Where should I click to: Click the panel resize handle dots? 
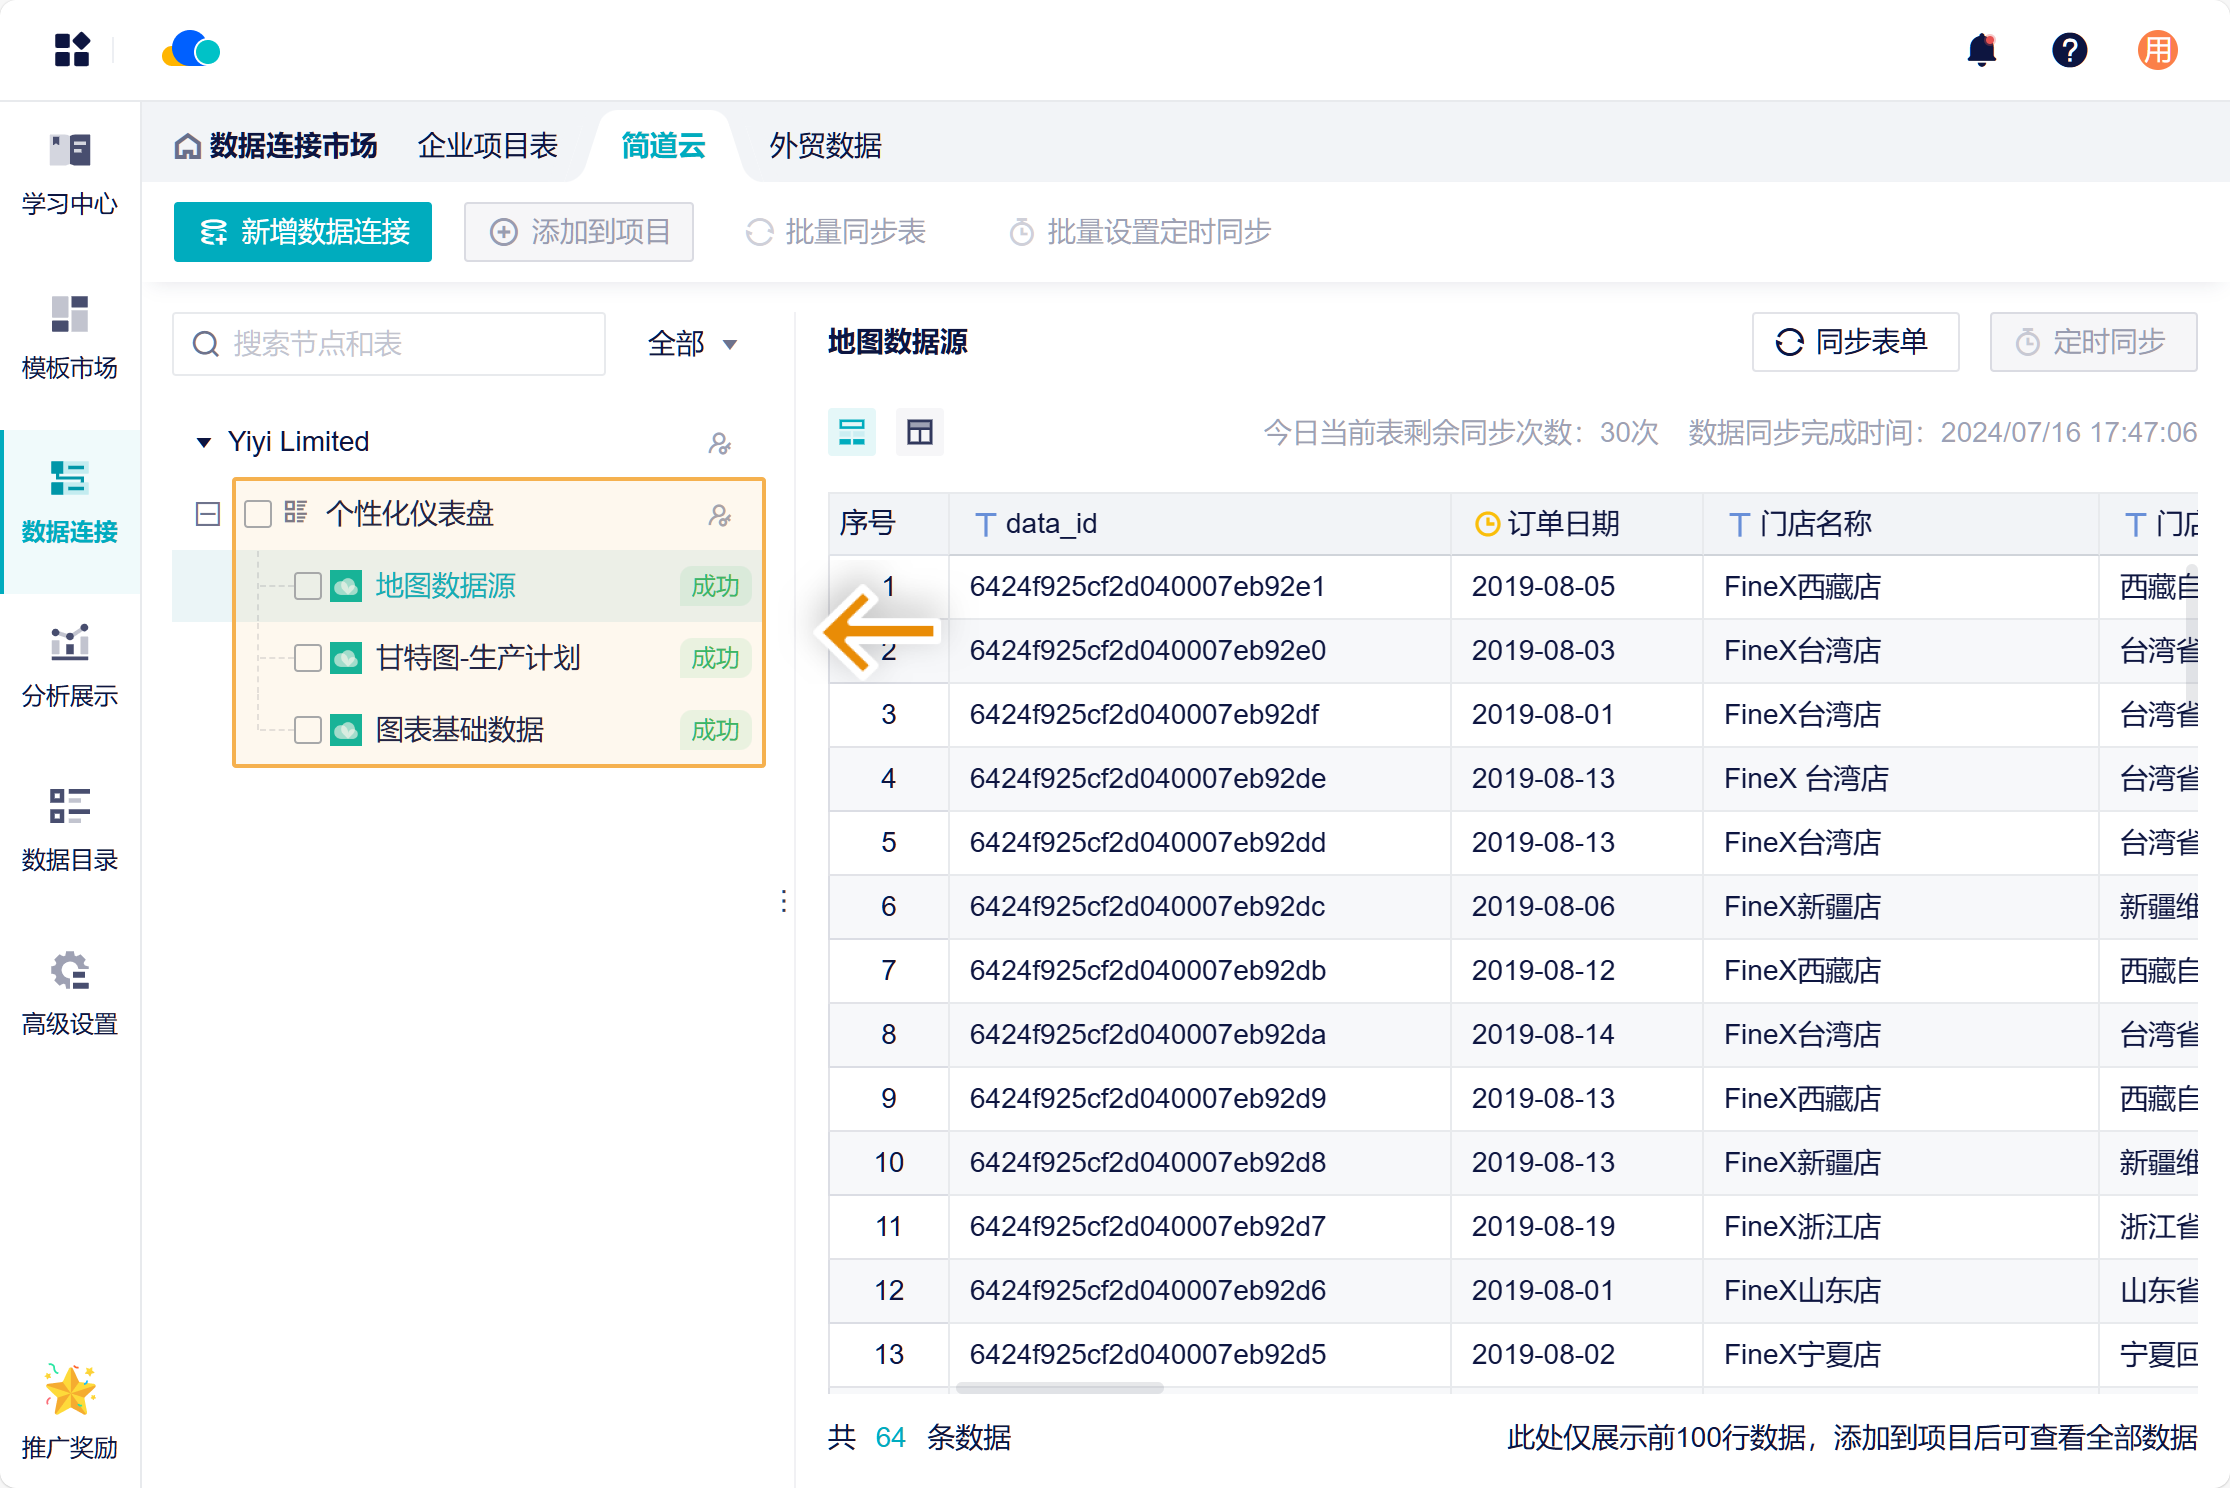click(x=784, y=901)
